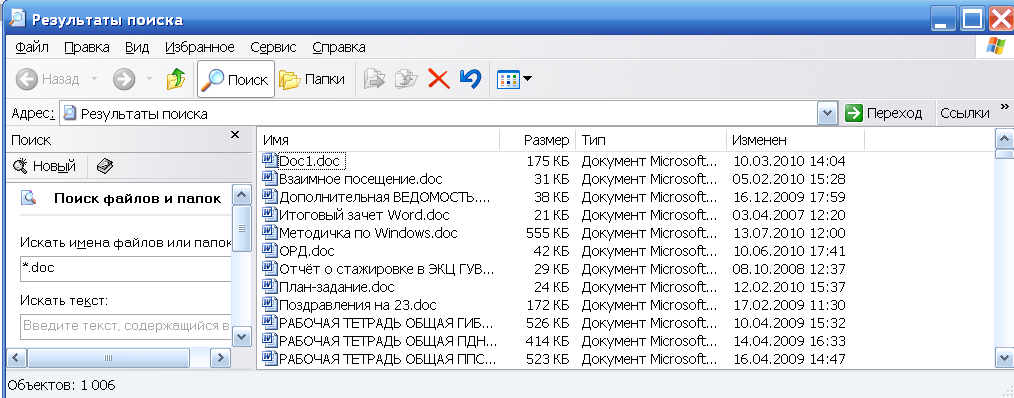Click search pane horizontal scroll right arrow
Screen dimensions: 1014x398
(x=221, y=357)
